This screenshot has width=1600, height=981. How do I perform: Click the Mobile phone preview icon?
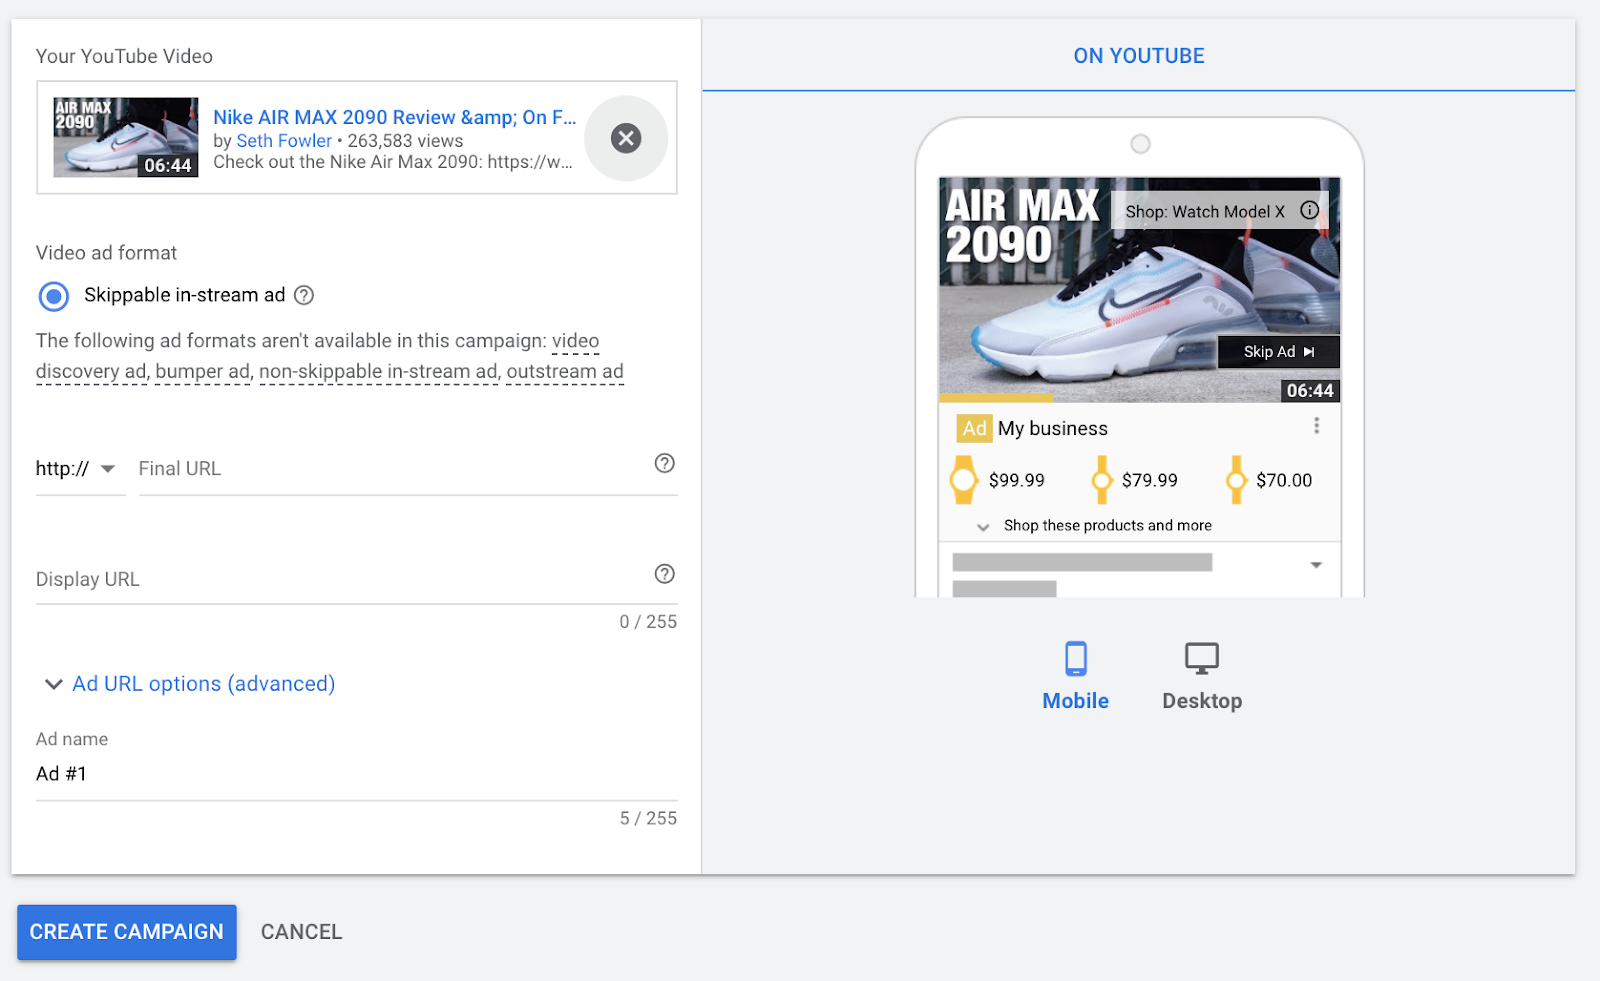(1076, 658)
